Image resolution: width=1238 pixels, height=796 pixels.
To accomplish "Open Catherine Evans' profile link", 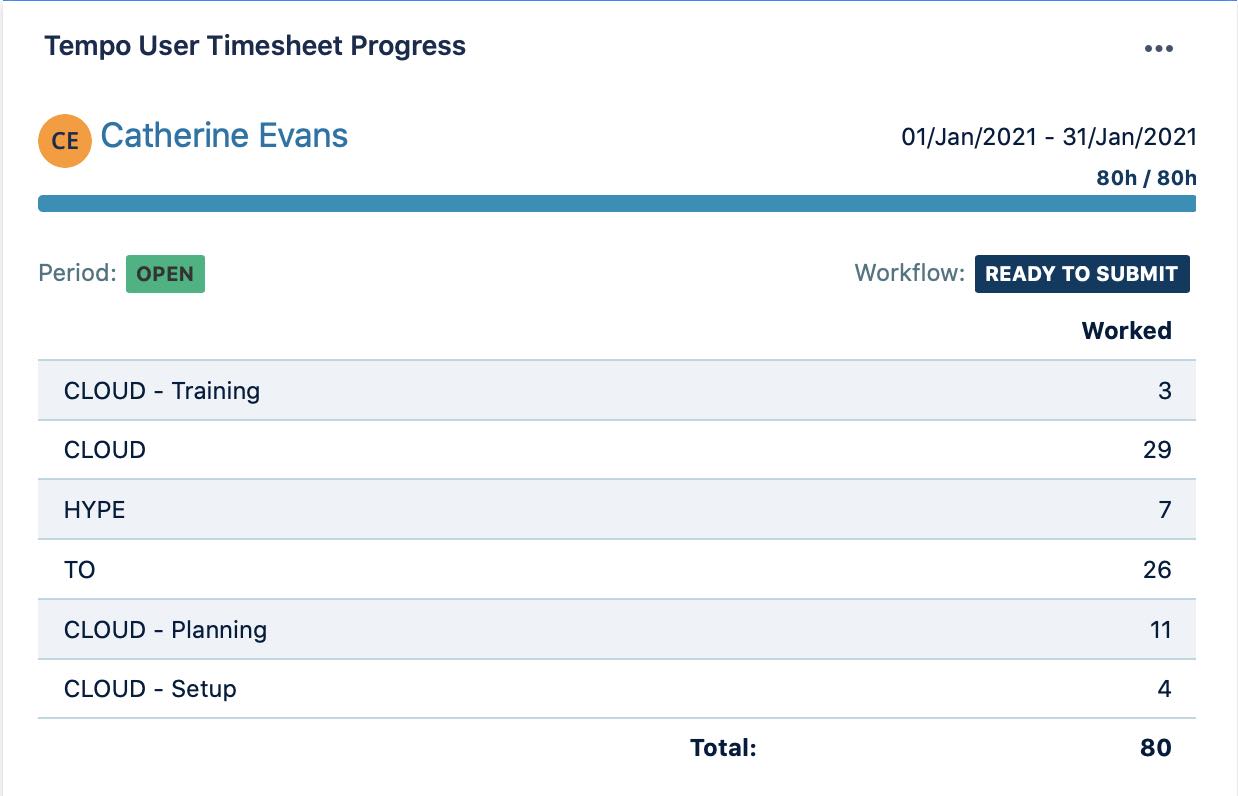I will [x=225, y=135].
